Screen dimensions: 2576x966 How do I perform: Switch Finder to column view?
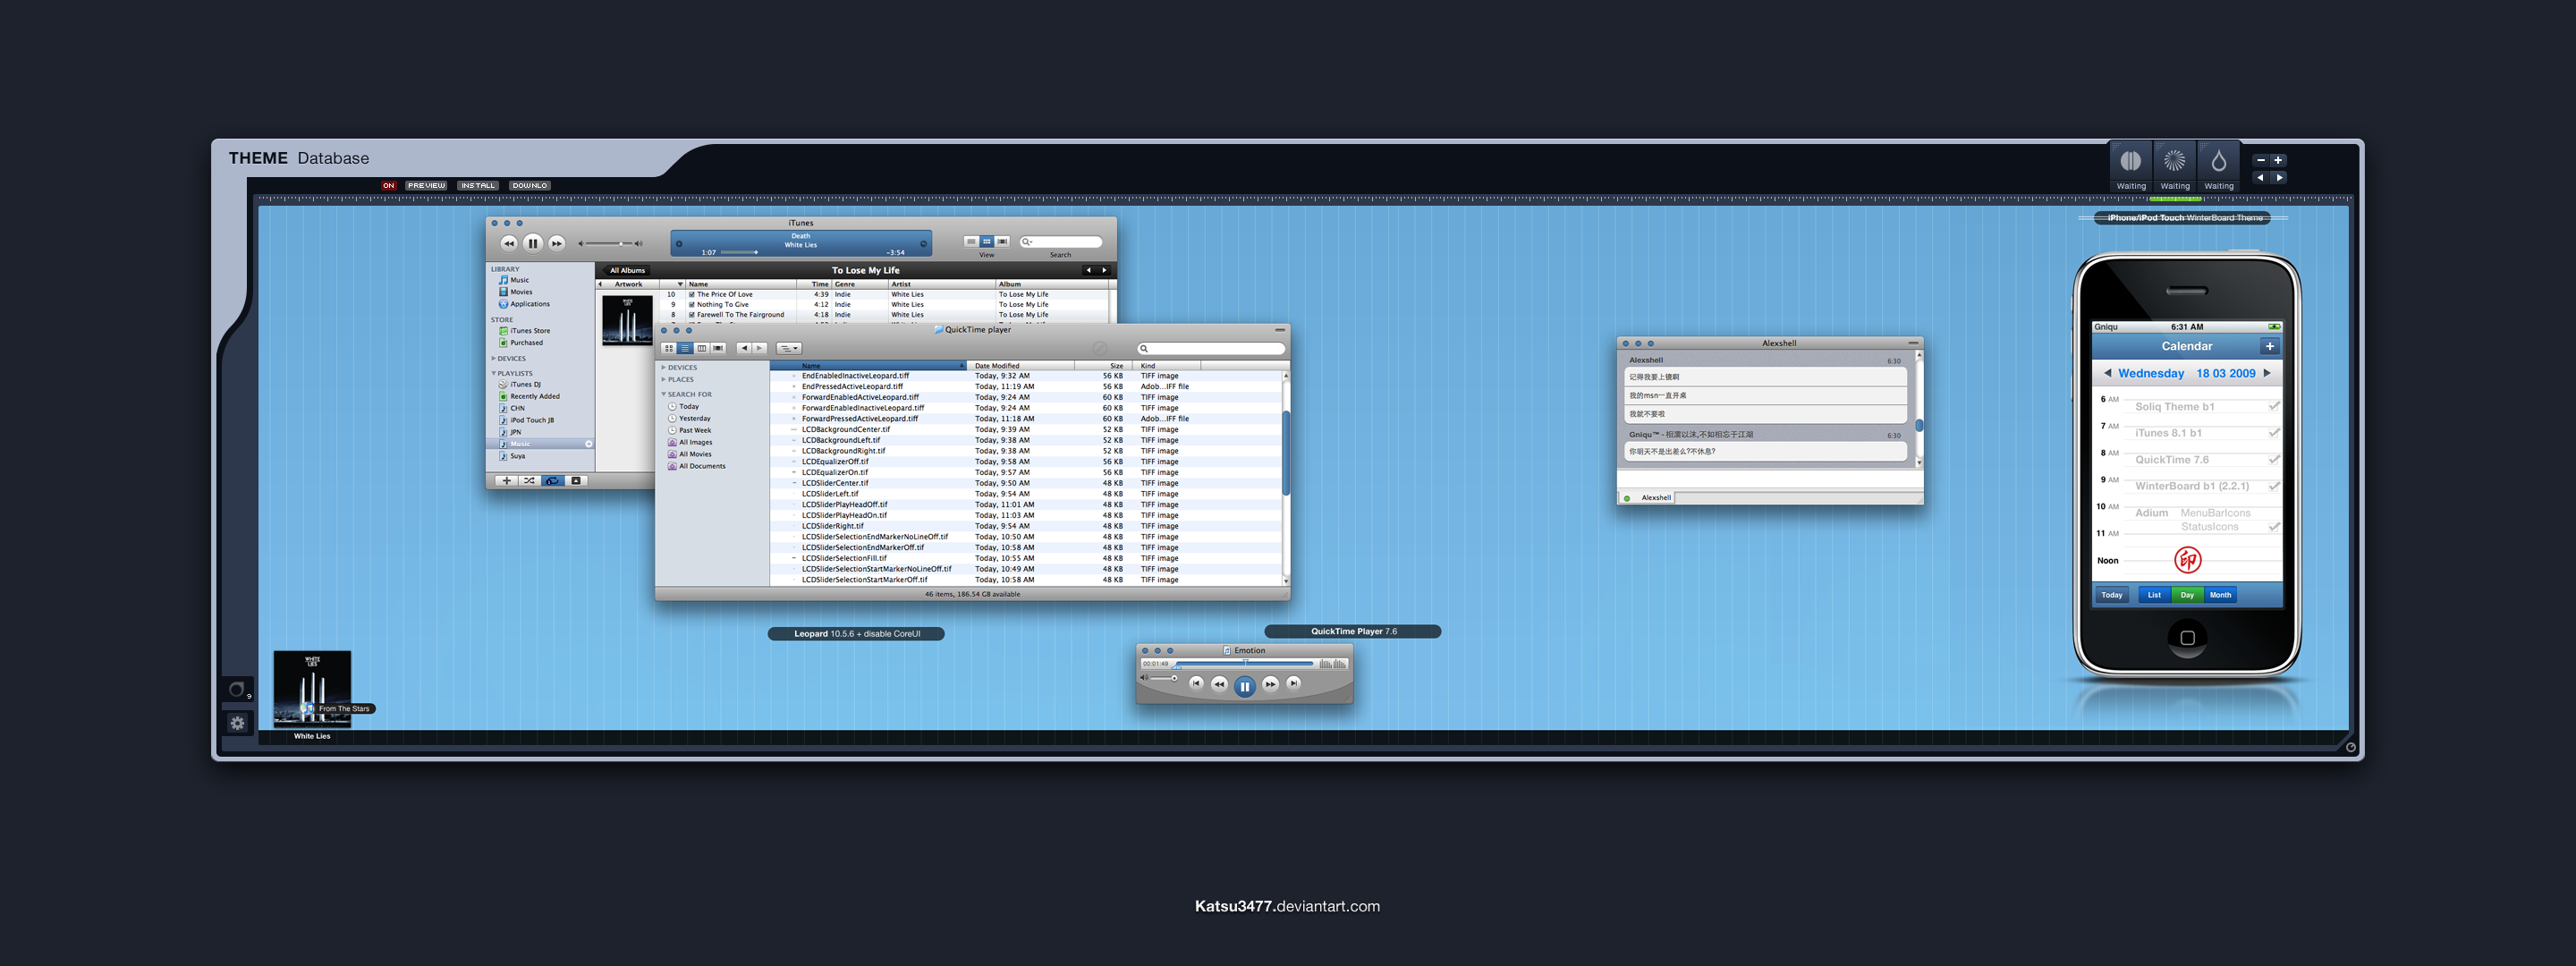(x=702, y=348)
